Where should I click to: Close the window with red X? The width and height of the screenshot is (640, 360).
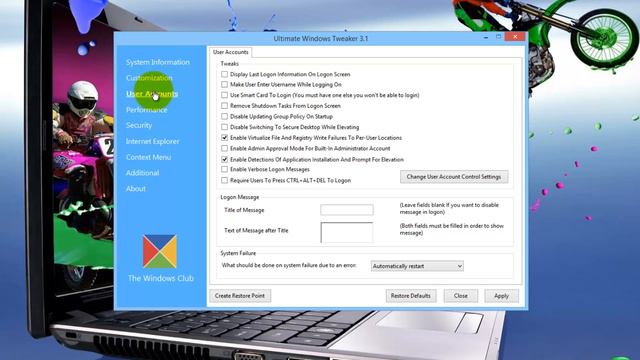(515, 37)
